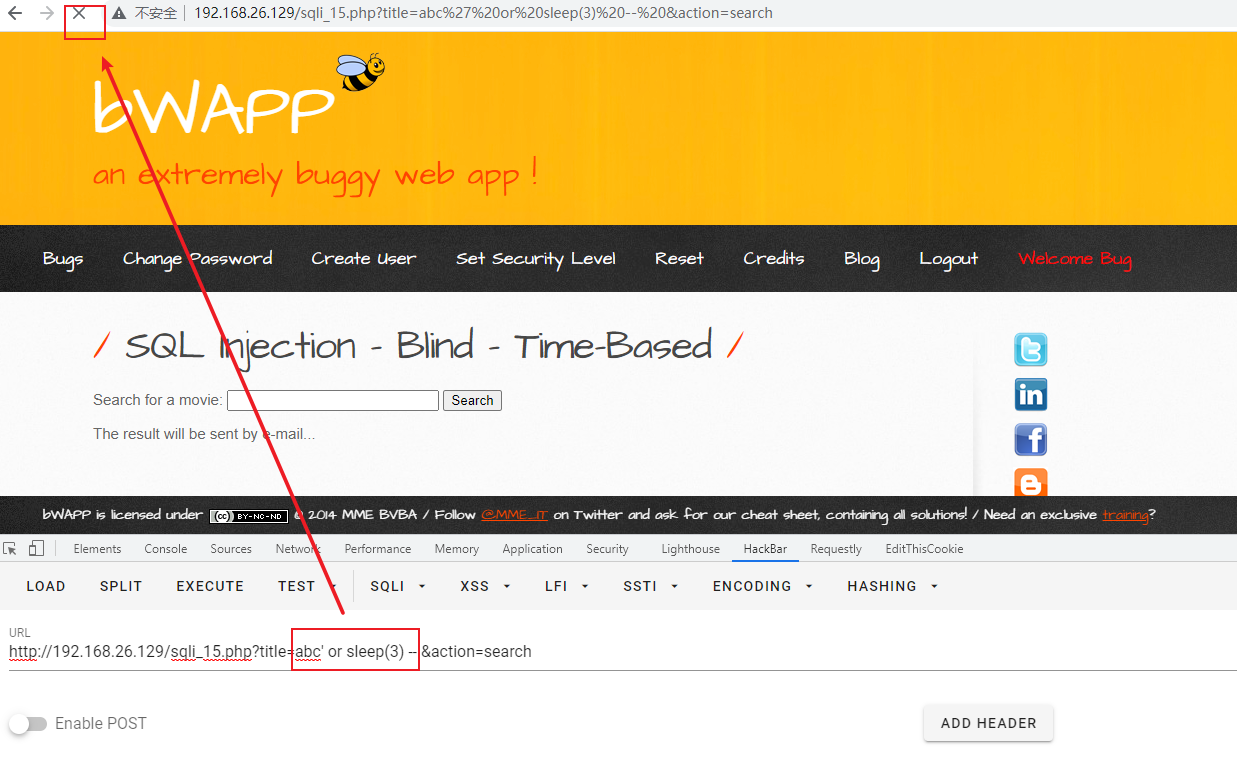Click the browser forward arrow
The height and width of the screenshot is (777, 1237).
(46, 13)
